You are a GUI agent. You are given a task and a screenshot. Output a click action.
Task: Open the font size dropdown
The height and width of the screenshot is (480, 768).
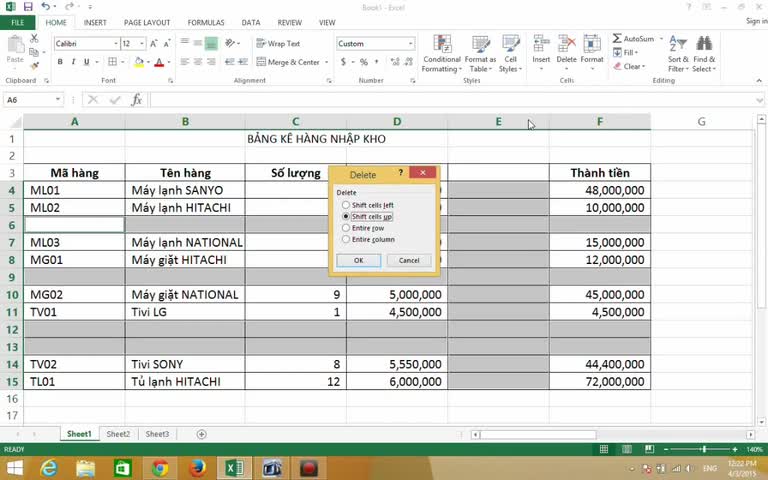coord(142,44)
